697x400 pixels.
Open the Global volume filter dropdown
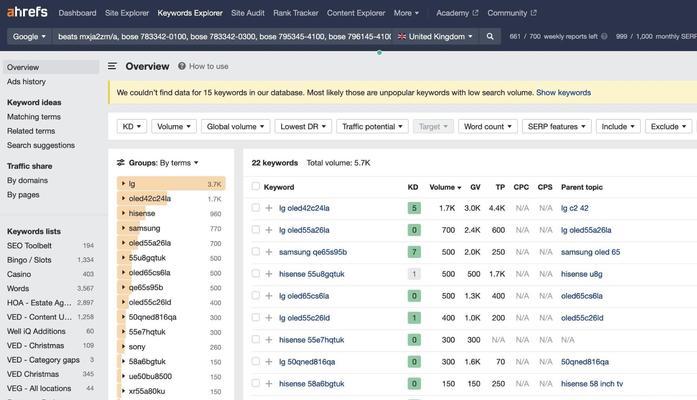236,127
